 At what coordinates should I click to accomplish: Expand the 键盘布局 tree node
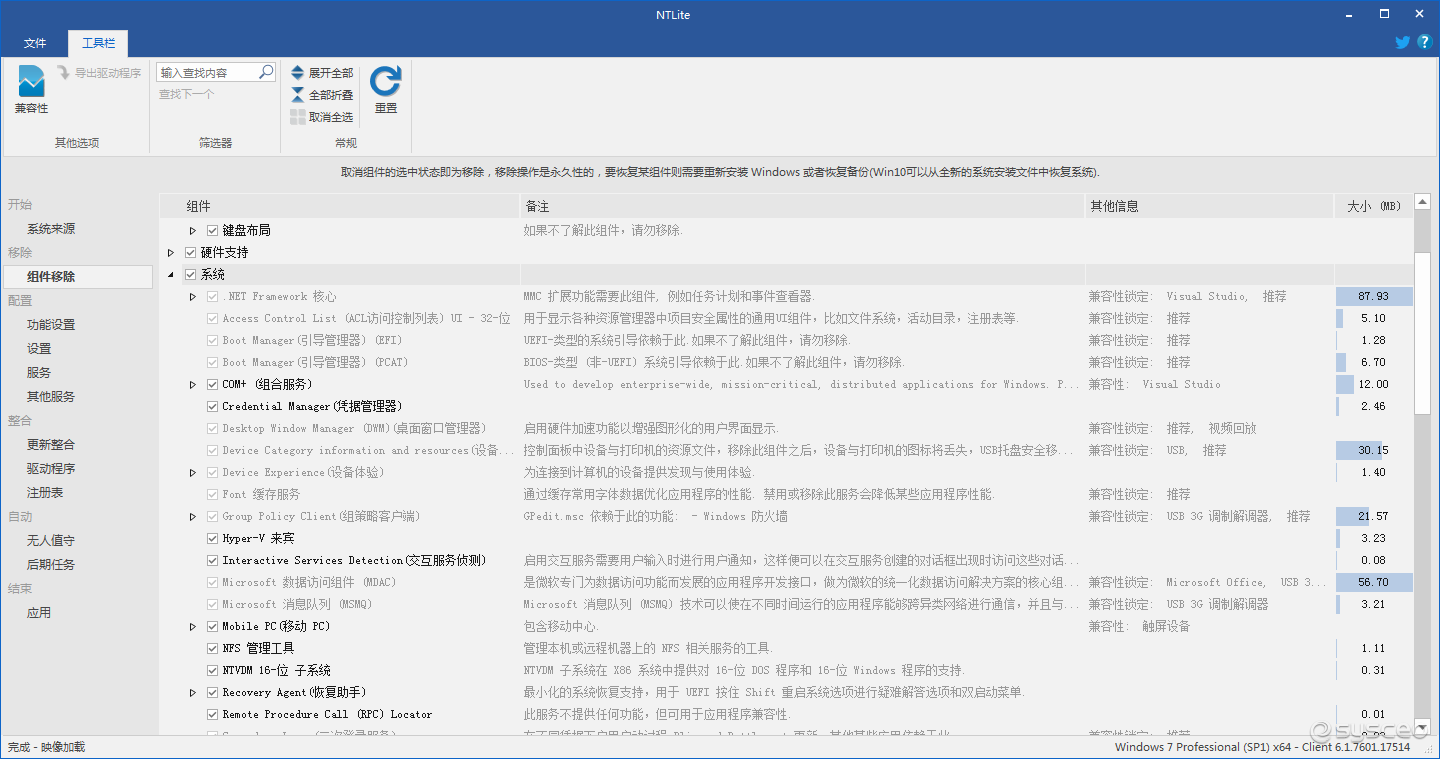[x=193, y=231]
